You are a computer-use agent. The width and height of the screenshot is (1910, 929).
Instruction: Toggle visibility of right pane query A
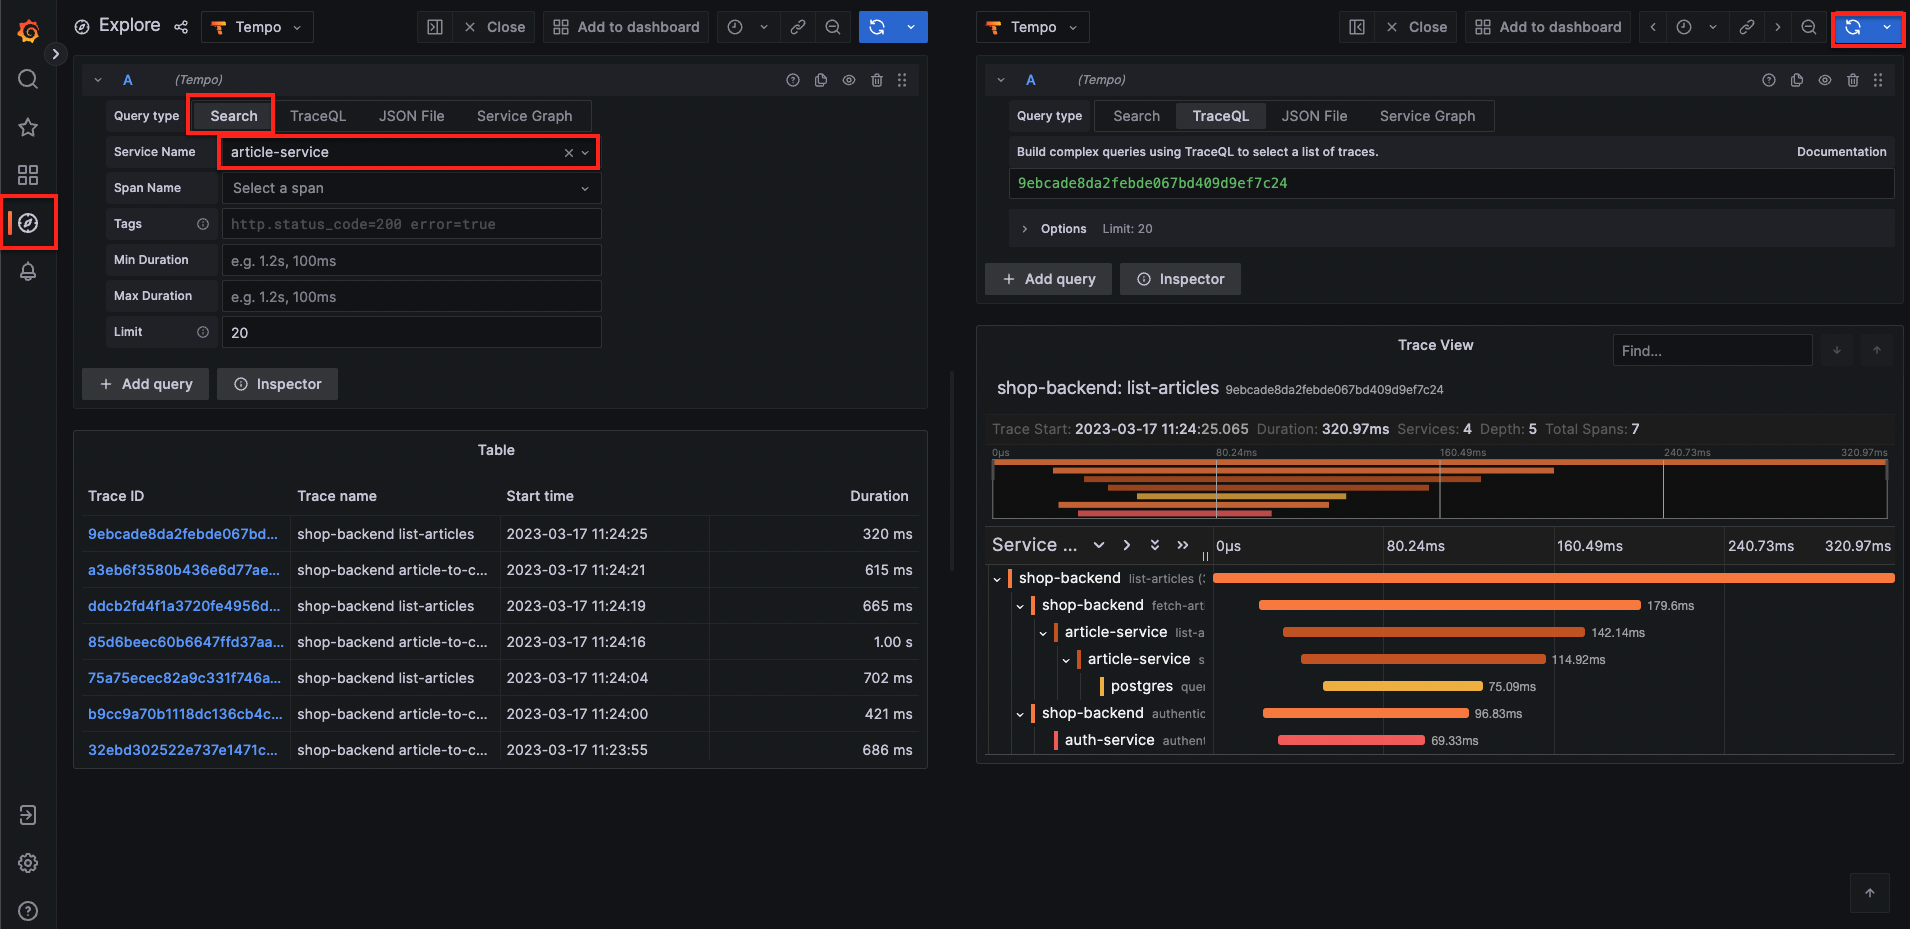(1825, 80)
